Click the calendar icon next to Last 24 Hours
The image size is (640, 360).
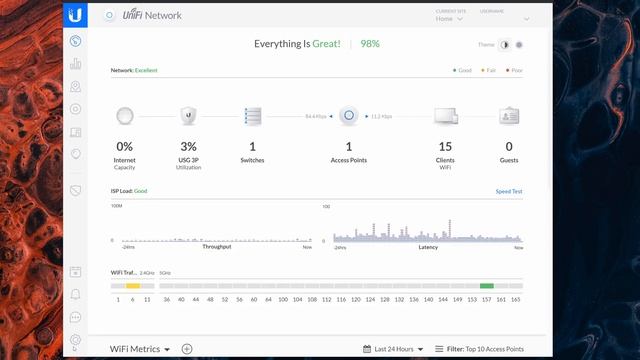pos(367,349)
